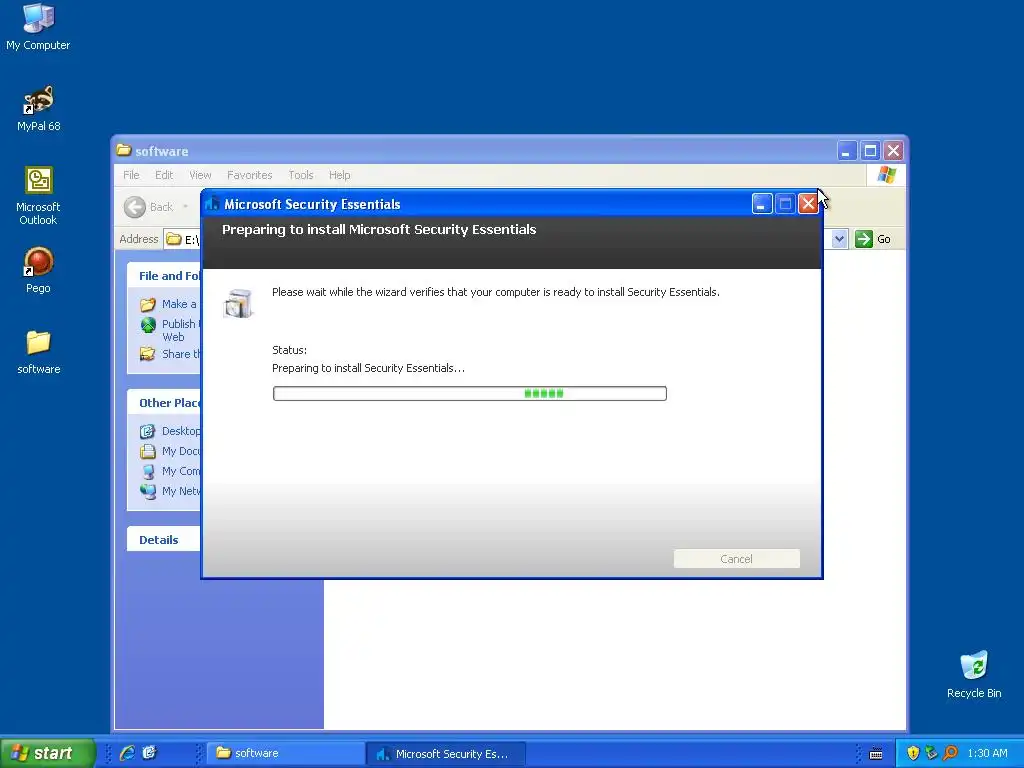Open Edit menu in software window
This screenshot has height=768, width=1024.
(164, 175)
